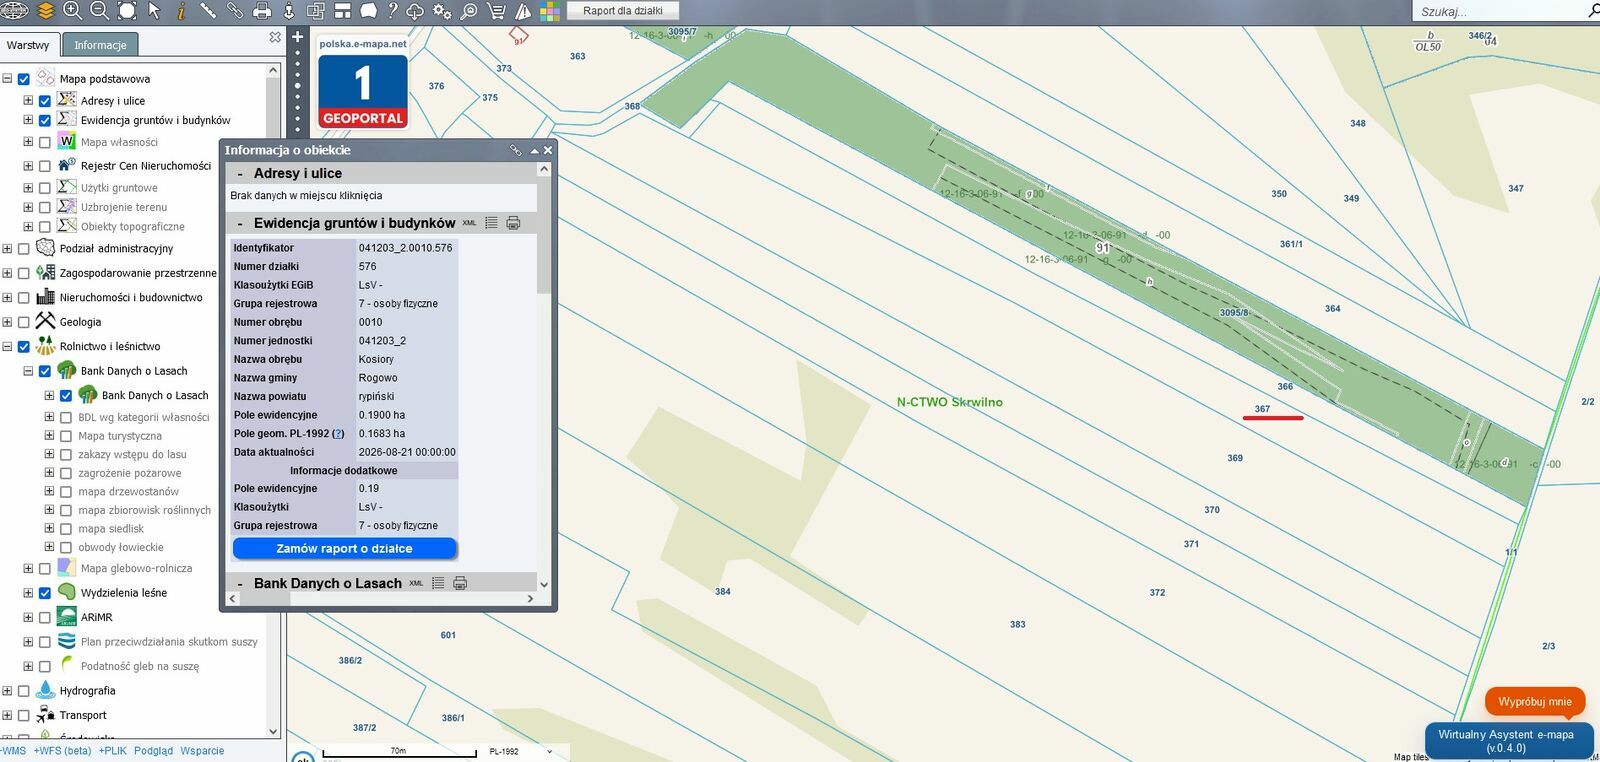The image size is (1600, 762).
Task: Collapse the Ewidencja gruntów i budynków info section
Action: [x=240, y=223]
